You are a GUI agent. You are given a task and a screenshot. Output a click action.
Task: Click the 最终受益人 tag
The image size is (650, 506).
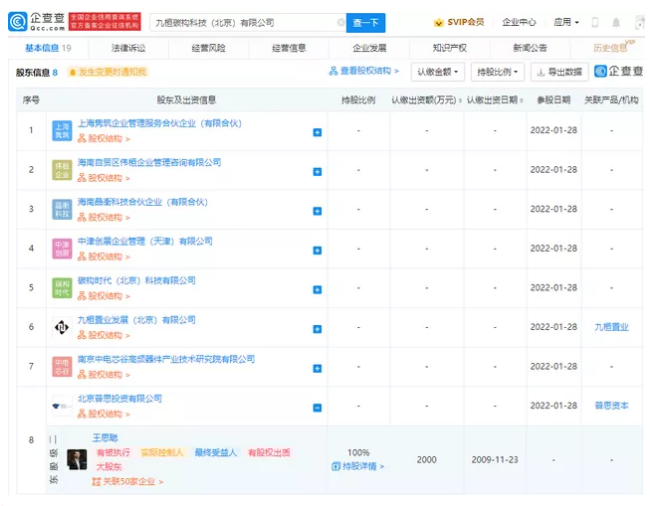pyautogui.click(x=216, y=453)
